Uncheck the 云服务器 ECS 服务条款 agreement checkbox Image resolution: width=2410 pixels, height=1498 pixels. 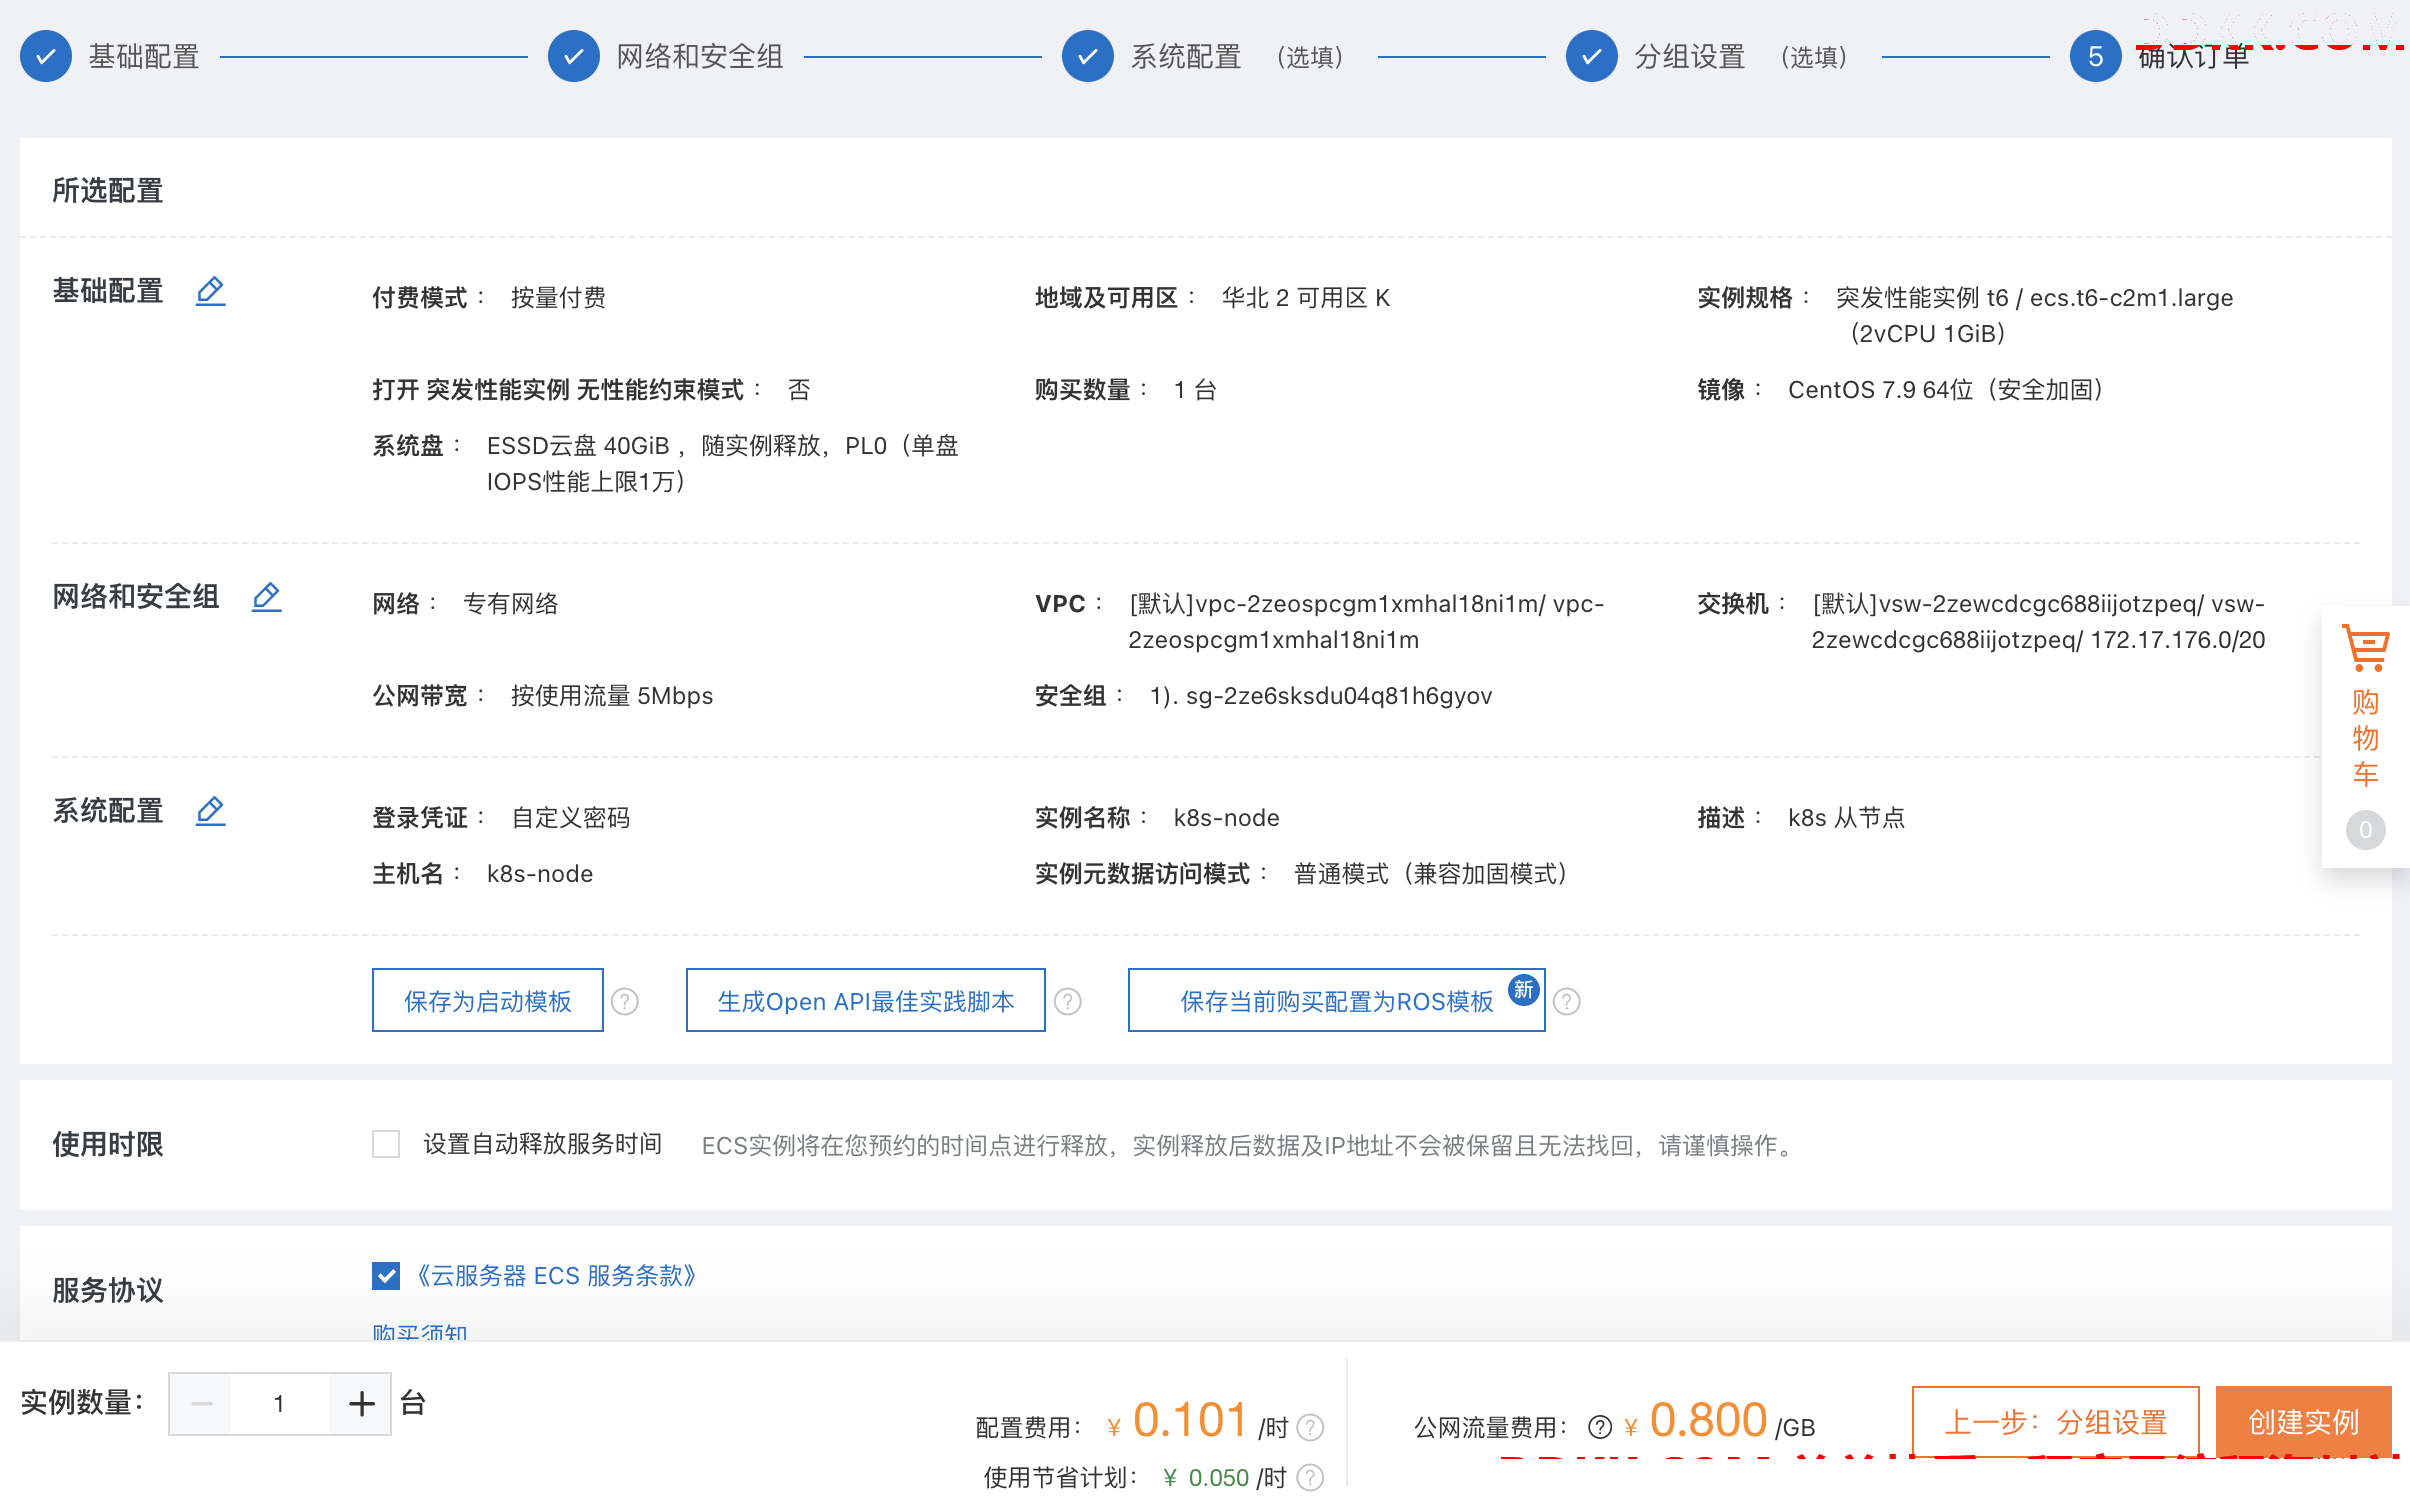[x=386, y=1276]
